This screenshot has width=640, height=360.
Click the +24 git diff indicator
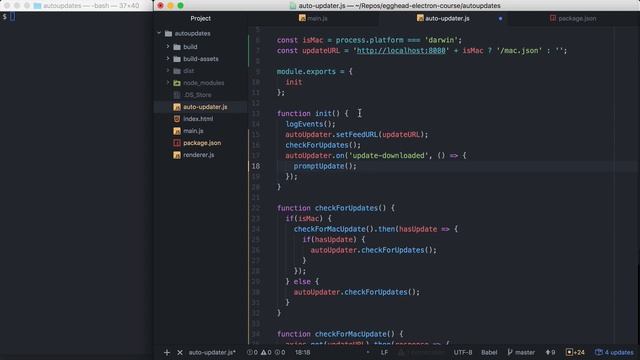point(575,352)
